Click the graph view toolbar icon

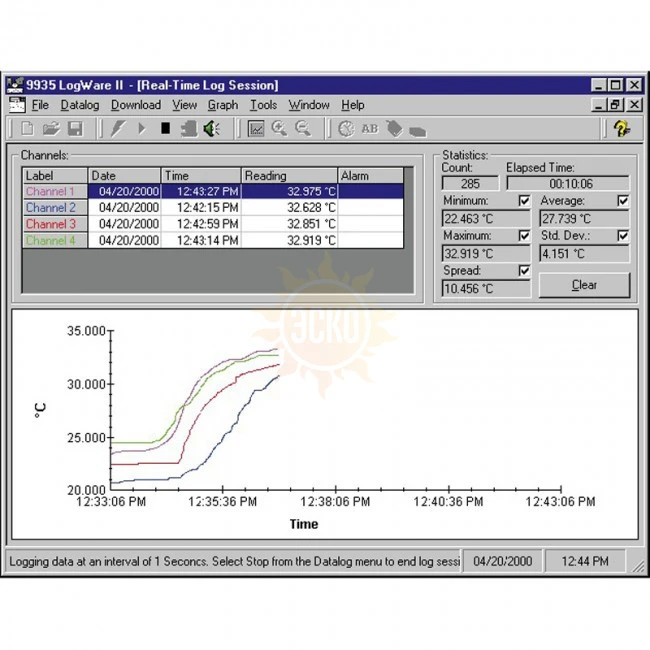[x=256, y=129]
